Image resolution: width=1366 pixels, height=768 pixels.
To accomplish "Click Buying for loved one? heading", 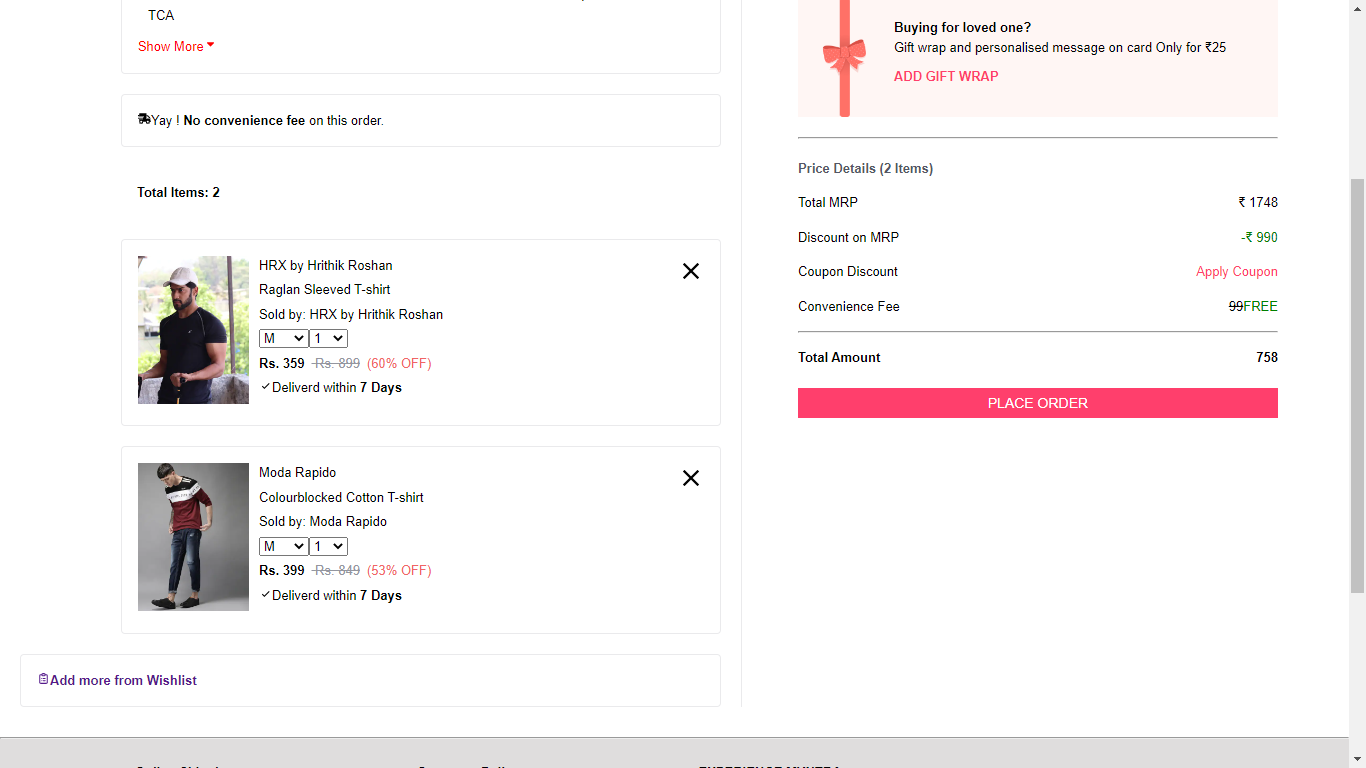I will (962, 27).
